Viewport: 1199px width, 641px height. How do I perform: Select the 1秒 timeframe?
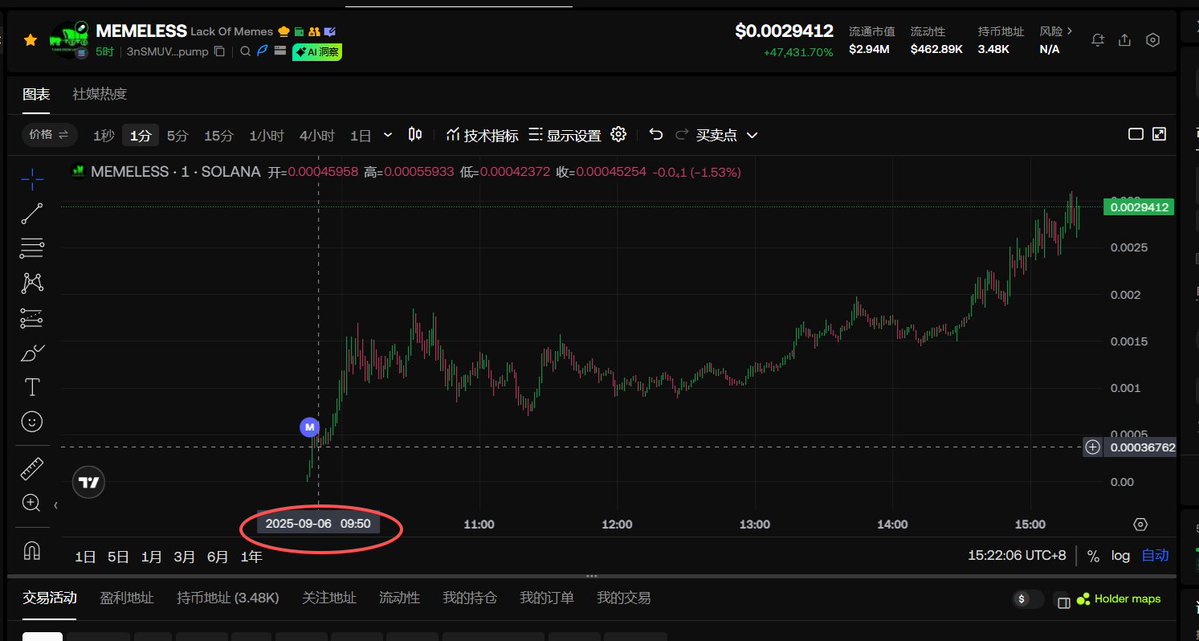point(103,135)
